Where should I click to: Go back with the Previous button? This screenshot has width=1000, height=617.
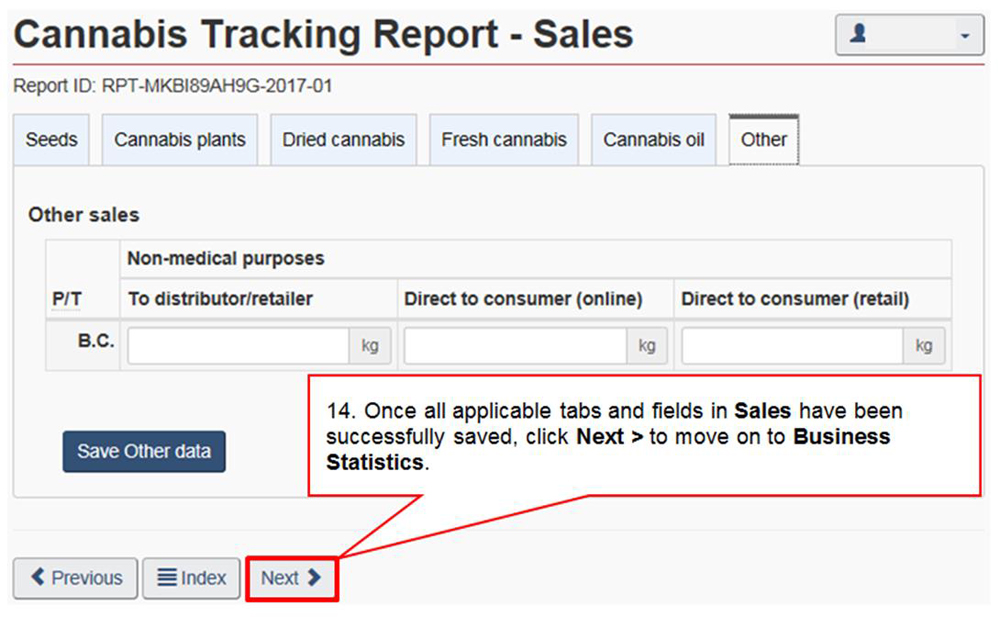click(x=75, y=578)
